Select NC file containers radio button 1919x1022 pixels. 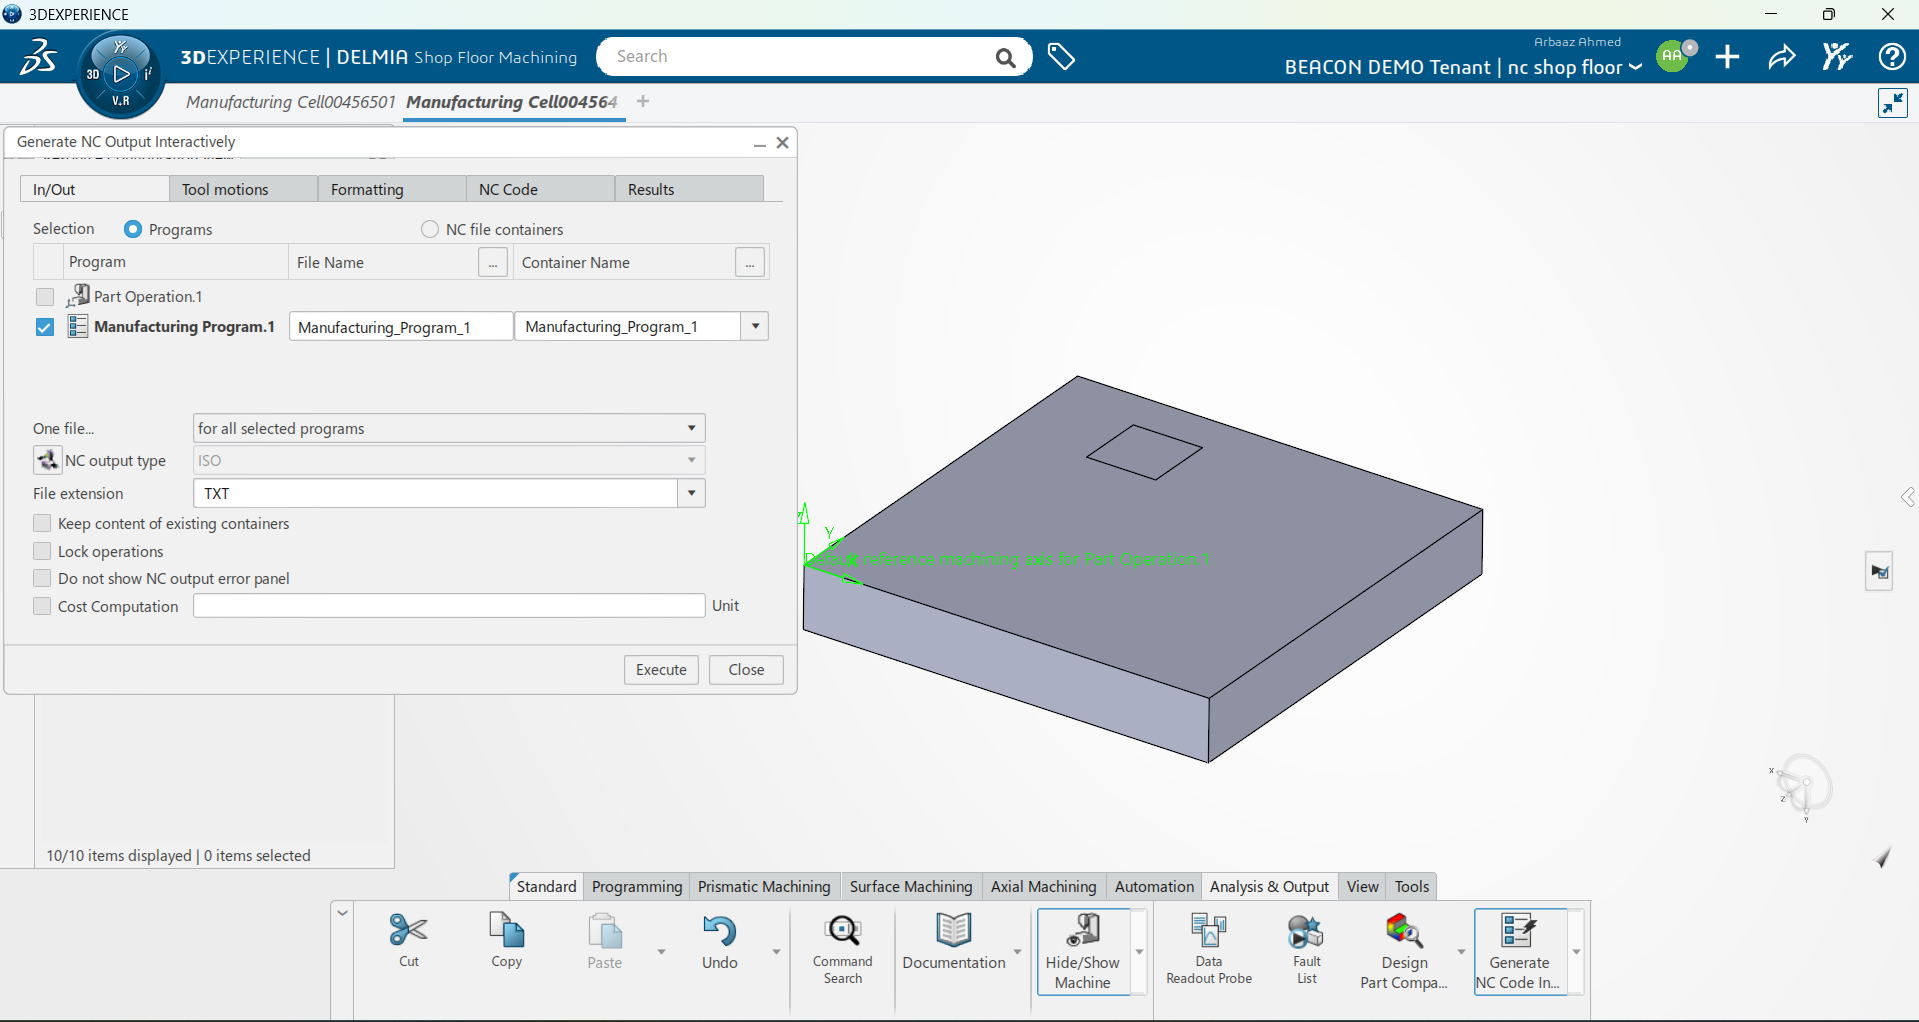pos(430,229)
